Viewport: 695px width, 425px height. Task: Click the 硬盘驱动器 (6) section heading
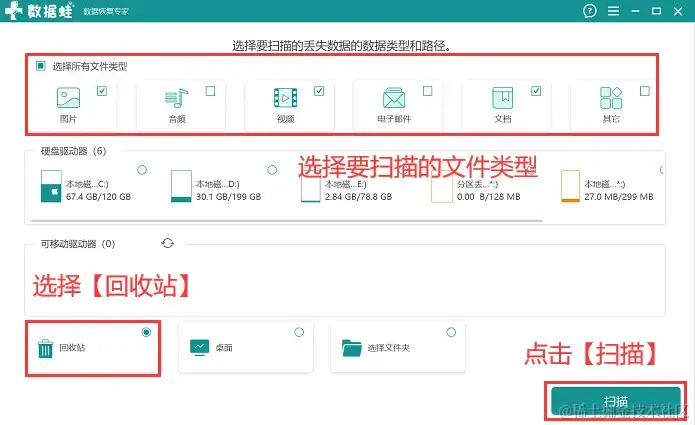[74, 151]
